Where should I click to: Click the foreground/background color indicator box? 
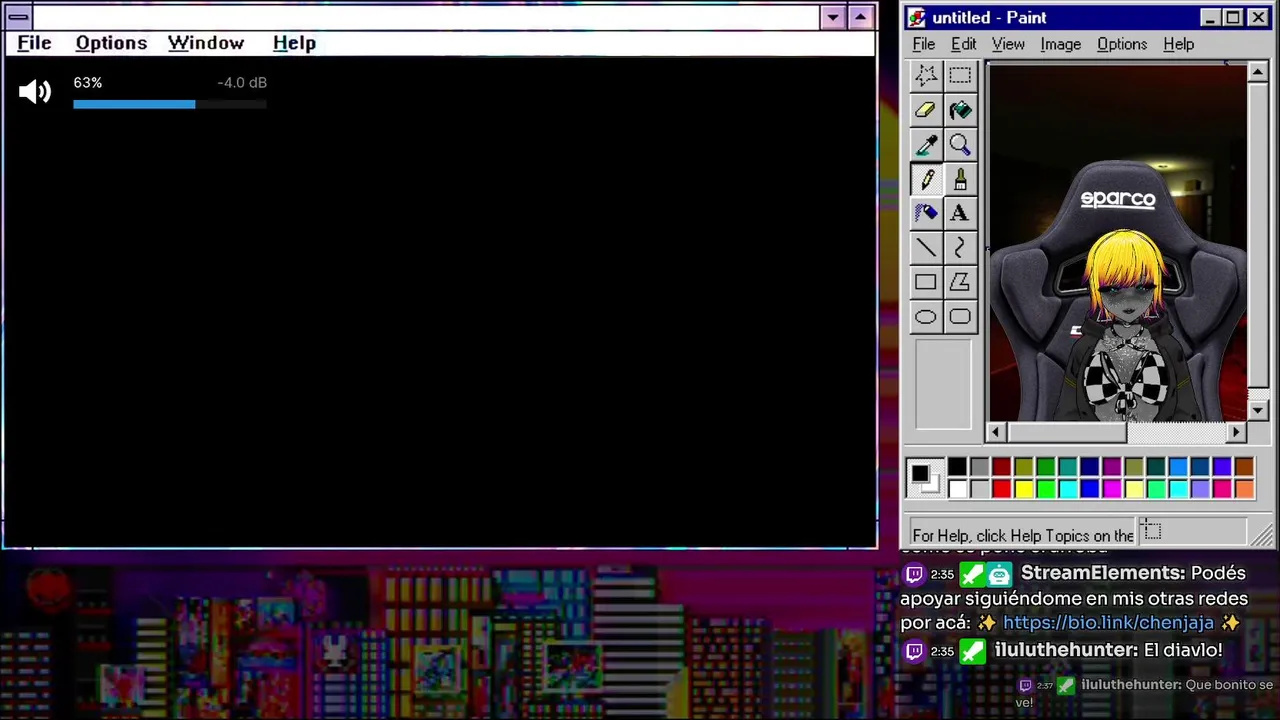click(x=924, y=478)
